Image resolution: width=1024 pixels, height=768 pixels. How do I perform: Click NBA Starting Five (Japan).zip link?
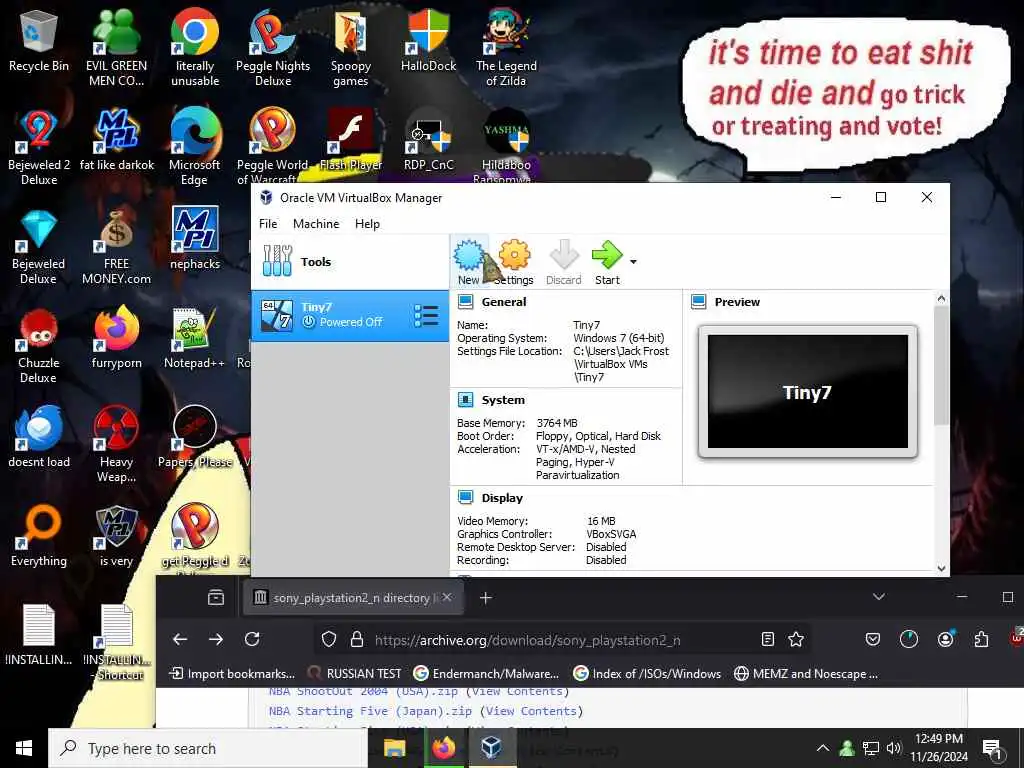click(370, 711)
